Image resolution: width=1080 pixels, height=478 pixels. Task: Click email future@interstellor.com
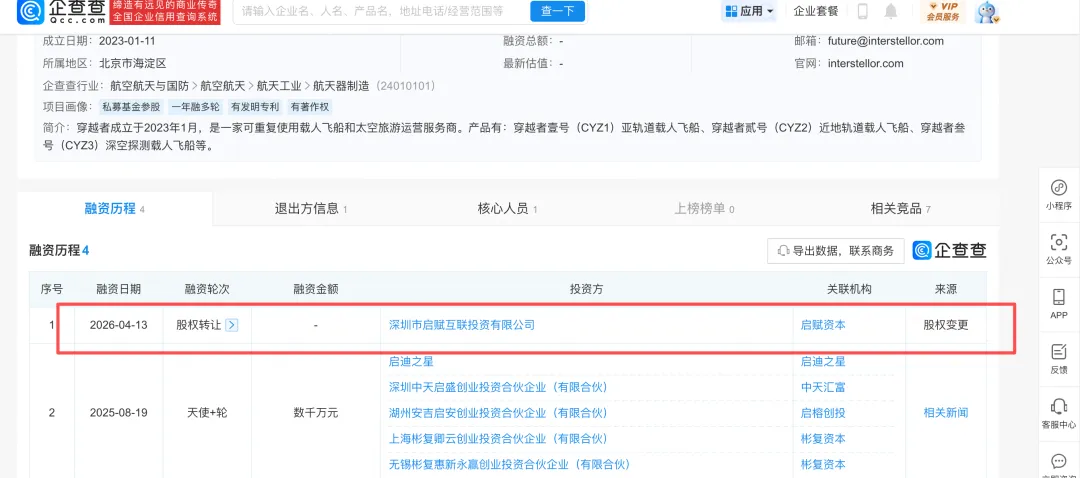[x=886, y=41]
